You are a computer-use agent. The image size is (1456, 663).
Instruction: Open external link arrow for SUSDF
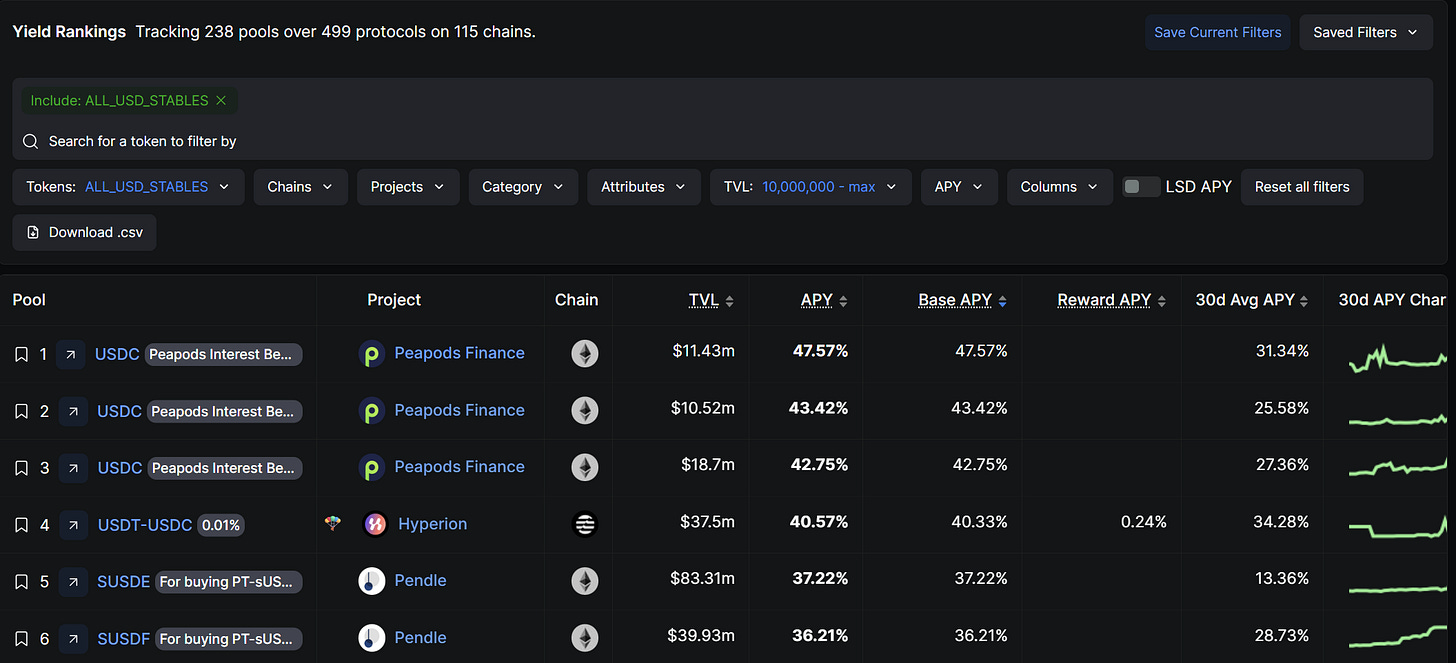73,639
